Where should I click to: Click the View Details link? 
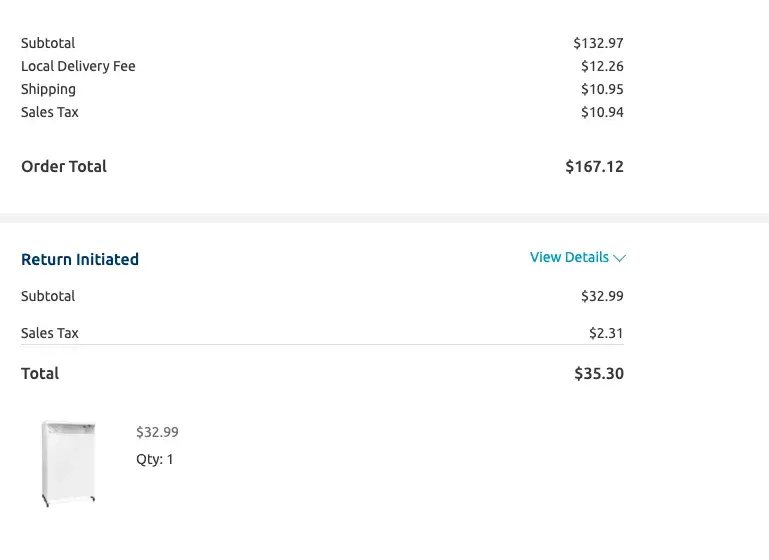tap(569, 257)
